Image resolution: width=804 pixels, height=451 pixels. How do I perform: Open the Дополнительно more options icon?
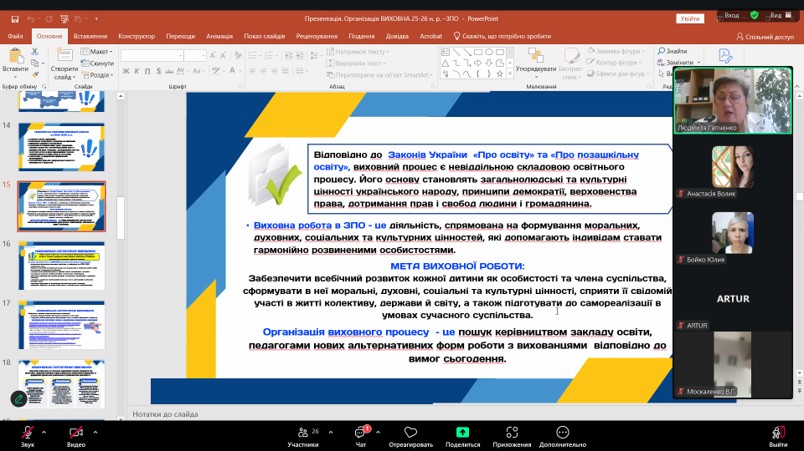[562, 432]
